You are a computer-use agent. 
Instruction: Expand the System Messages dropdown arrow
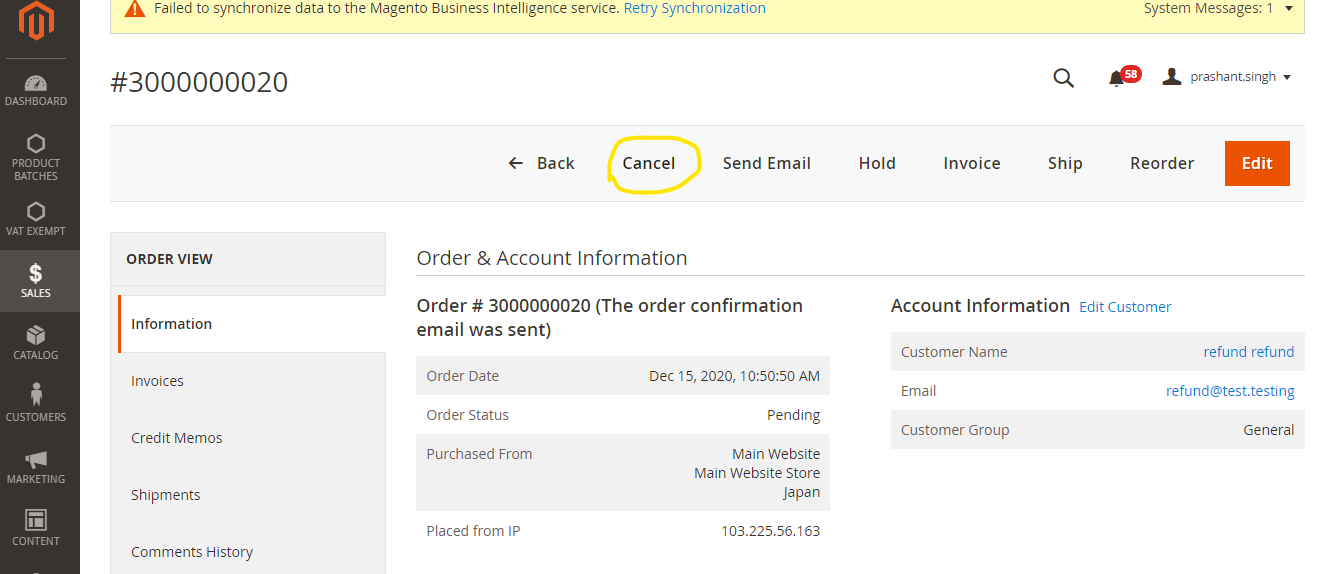click(x=1289, y=9)
